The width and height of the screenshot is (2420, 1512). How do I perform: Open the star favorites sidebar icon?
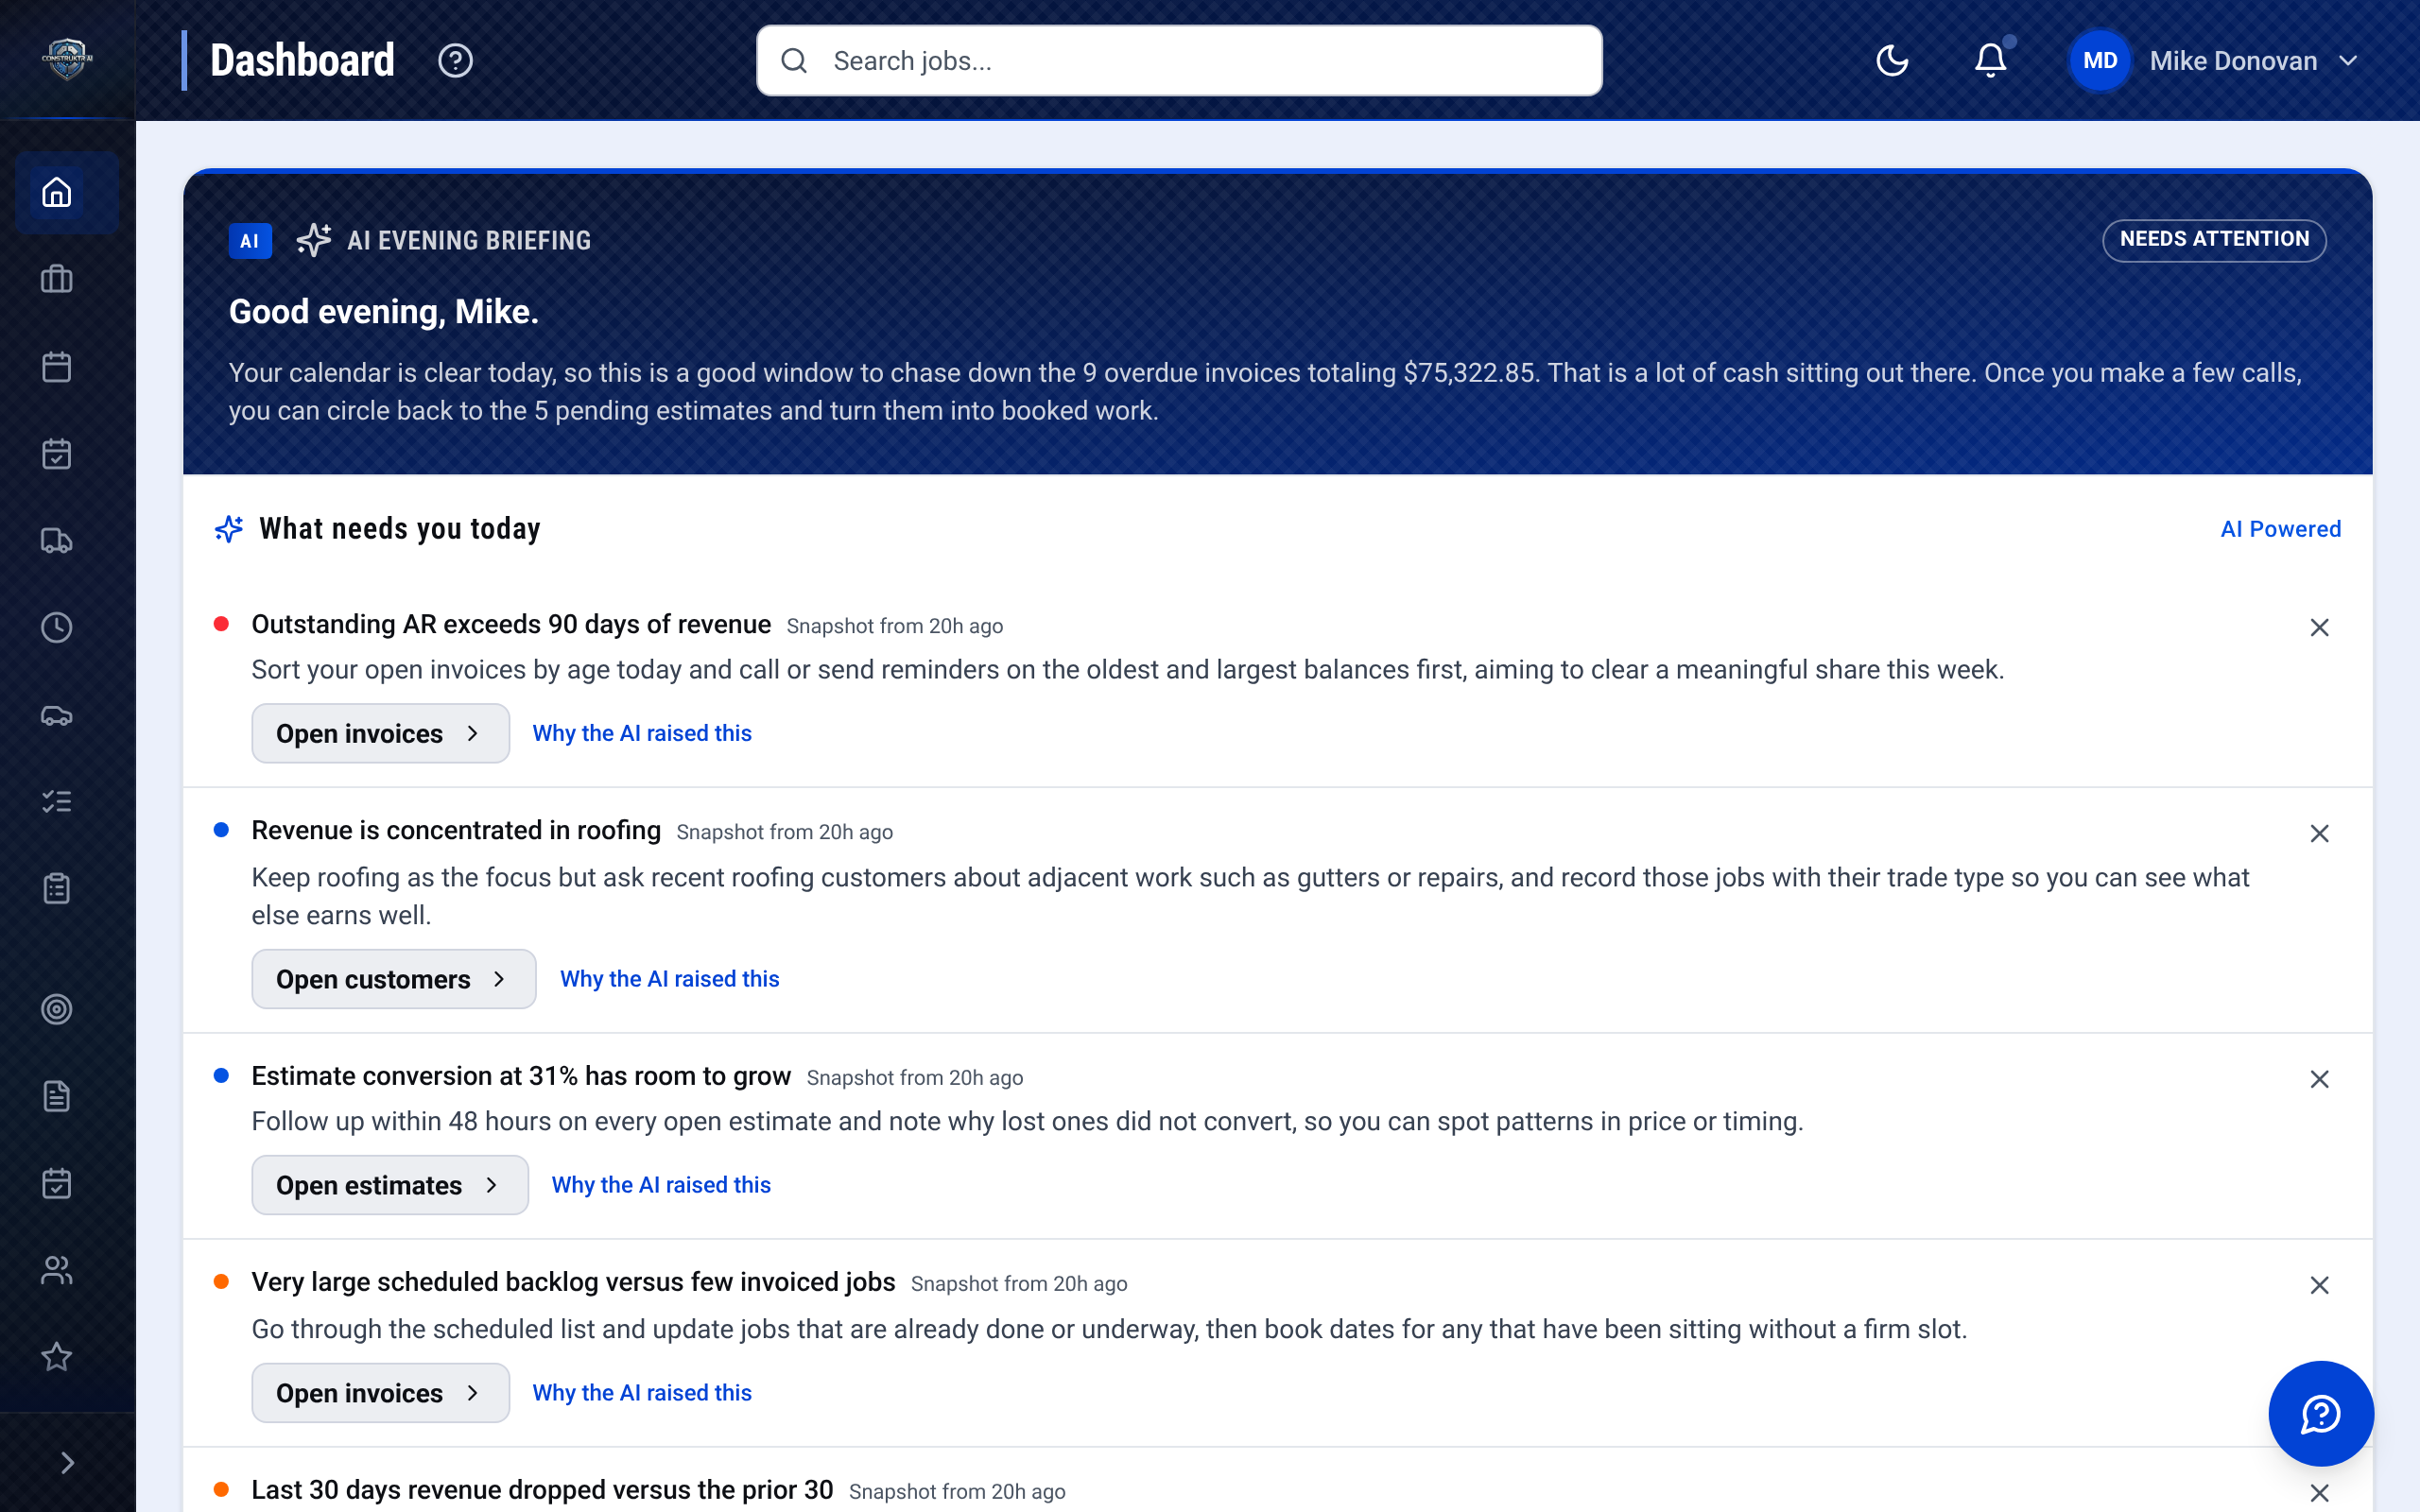pos(57,1357)
